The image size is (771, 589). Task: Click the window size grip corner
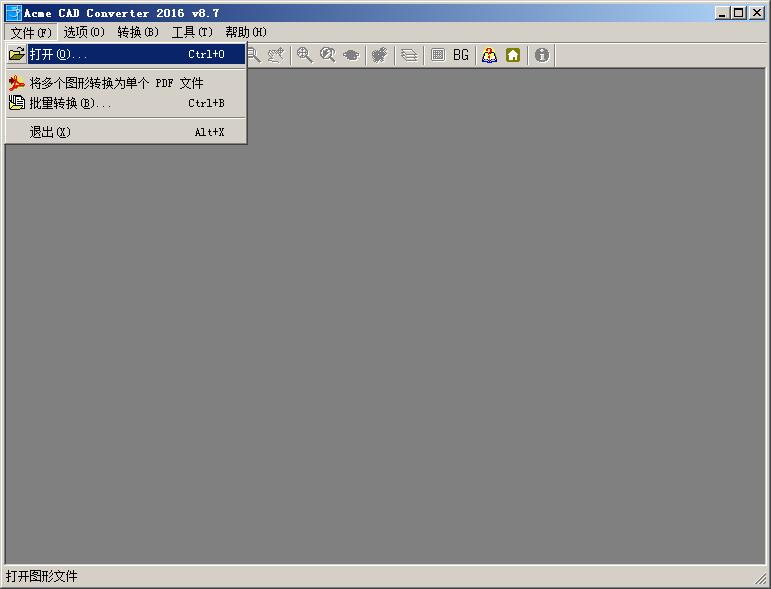761,579
